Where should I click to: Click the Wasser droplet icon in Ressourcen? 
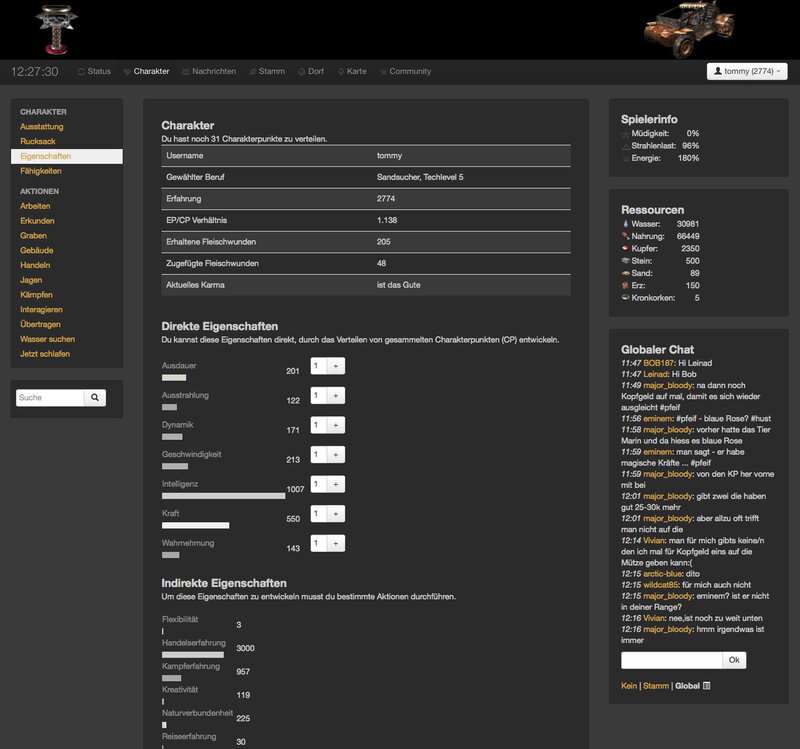[626, 224]
